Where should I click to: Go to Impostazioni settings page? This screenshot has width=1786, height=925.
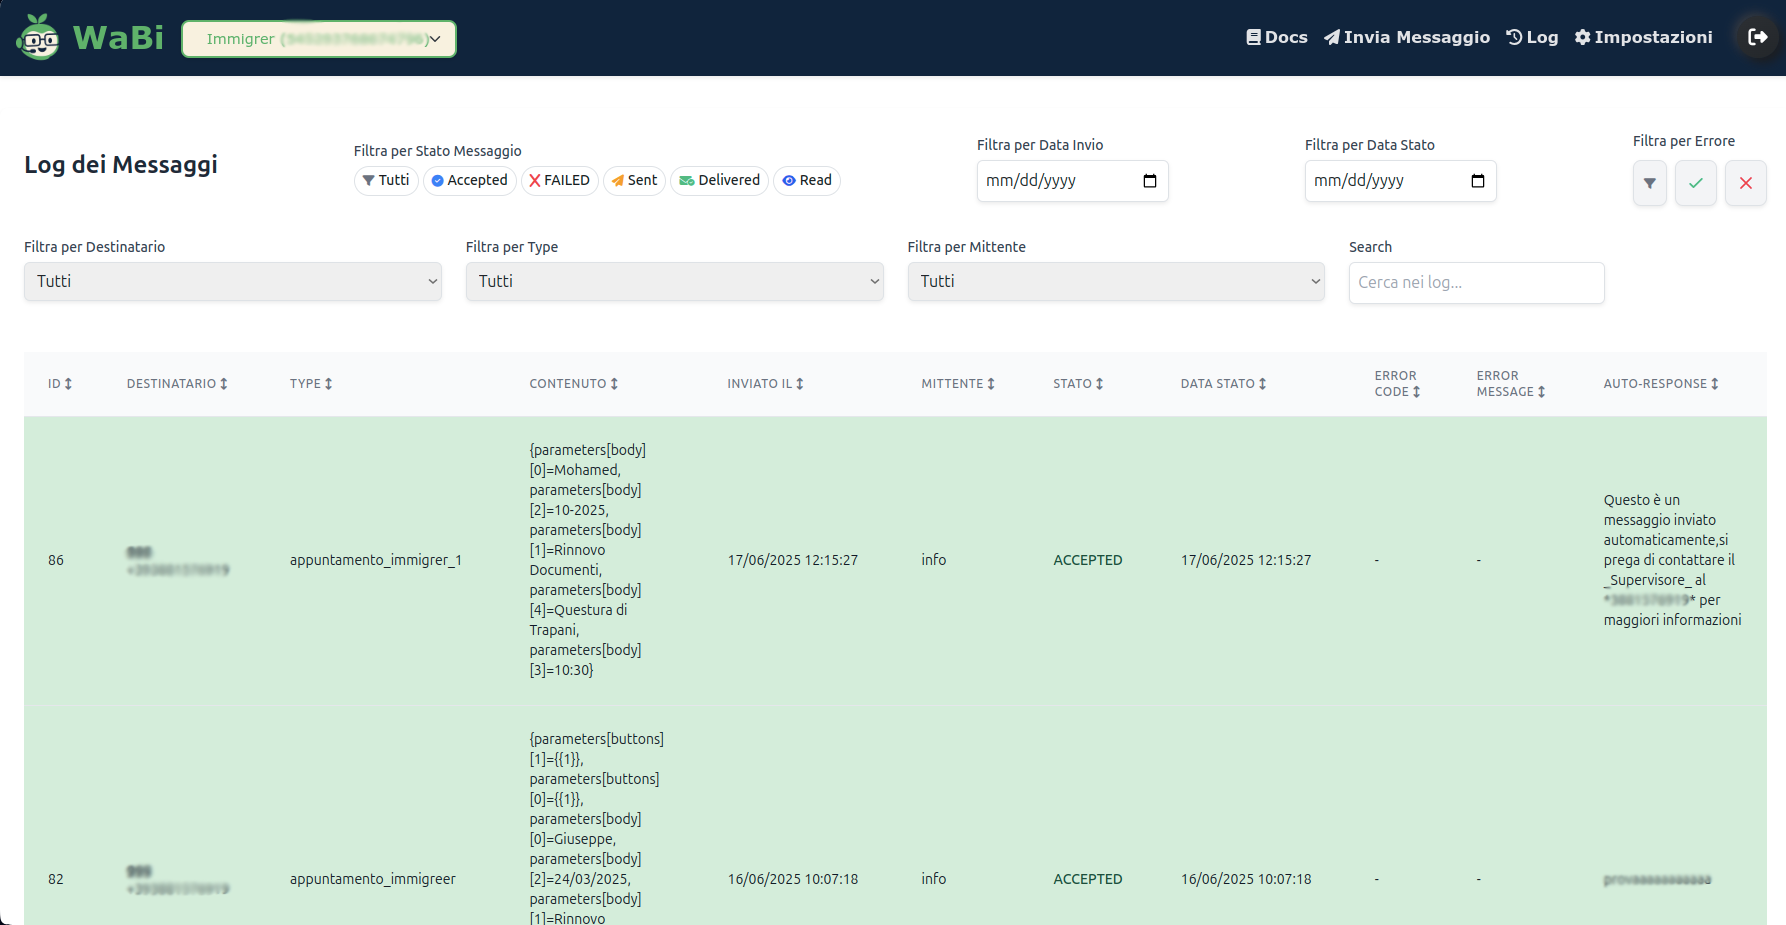pyautogui.click(x=1643, y=38)
